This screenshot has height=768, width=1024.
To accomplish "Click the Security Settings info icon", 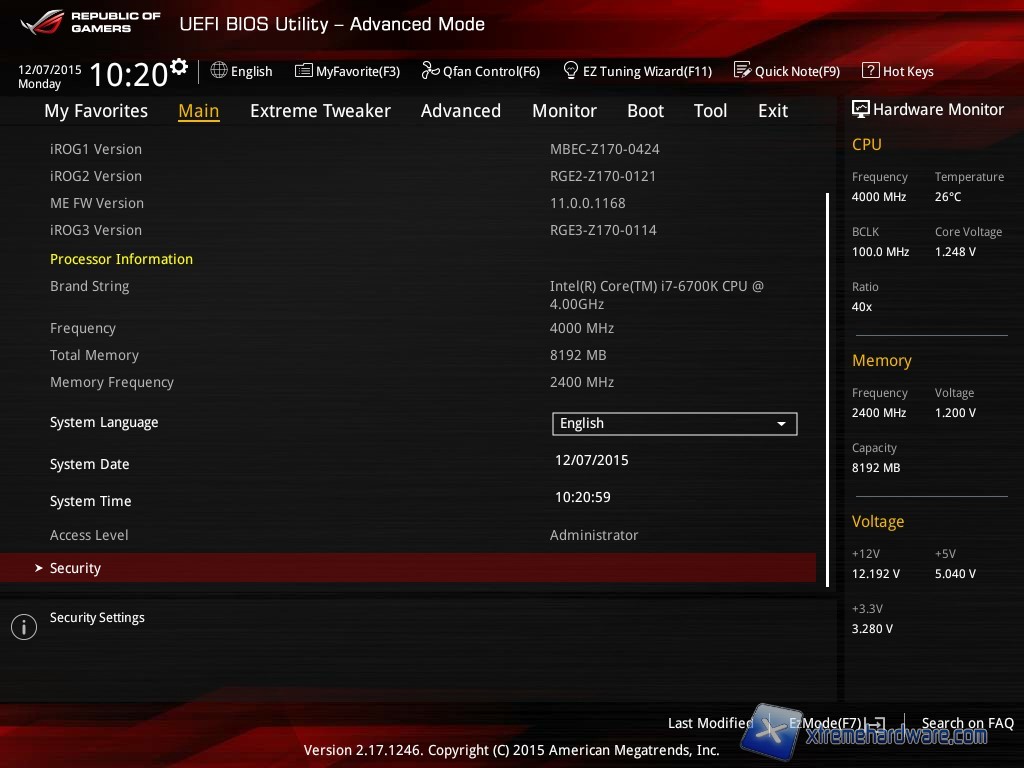I will (x=23, y=627).
